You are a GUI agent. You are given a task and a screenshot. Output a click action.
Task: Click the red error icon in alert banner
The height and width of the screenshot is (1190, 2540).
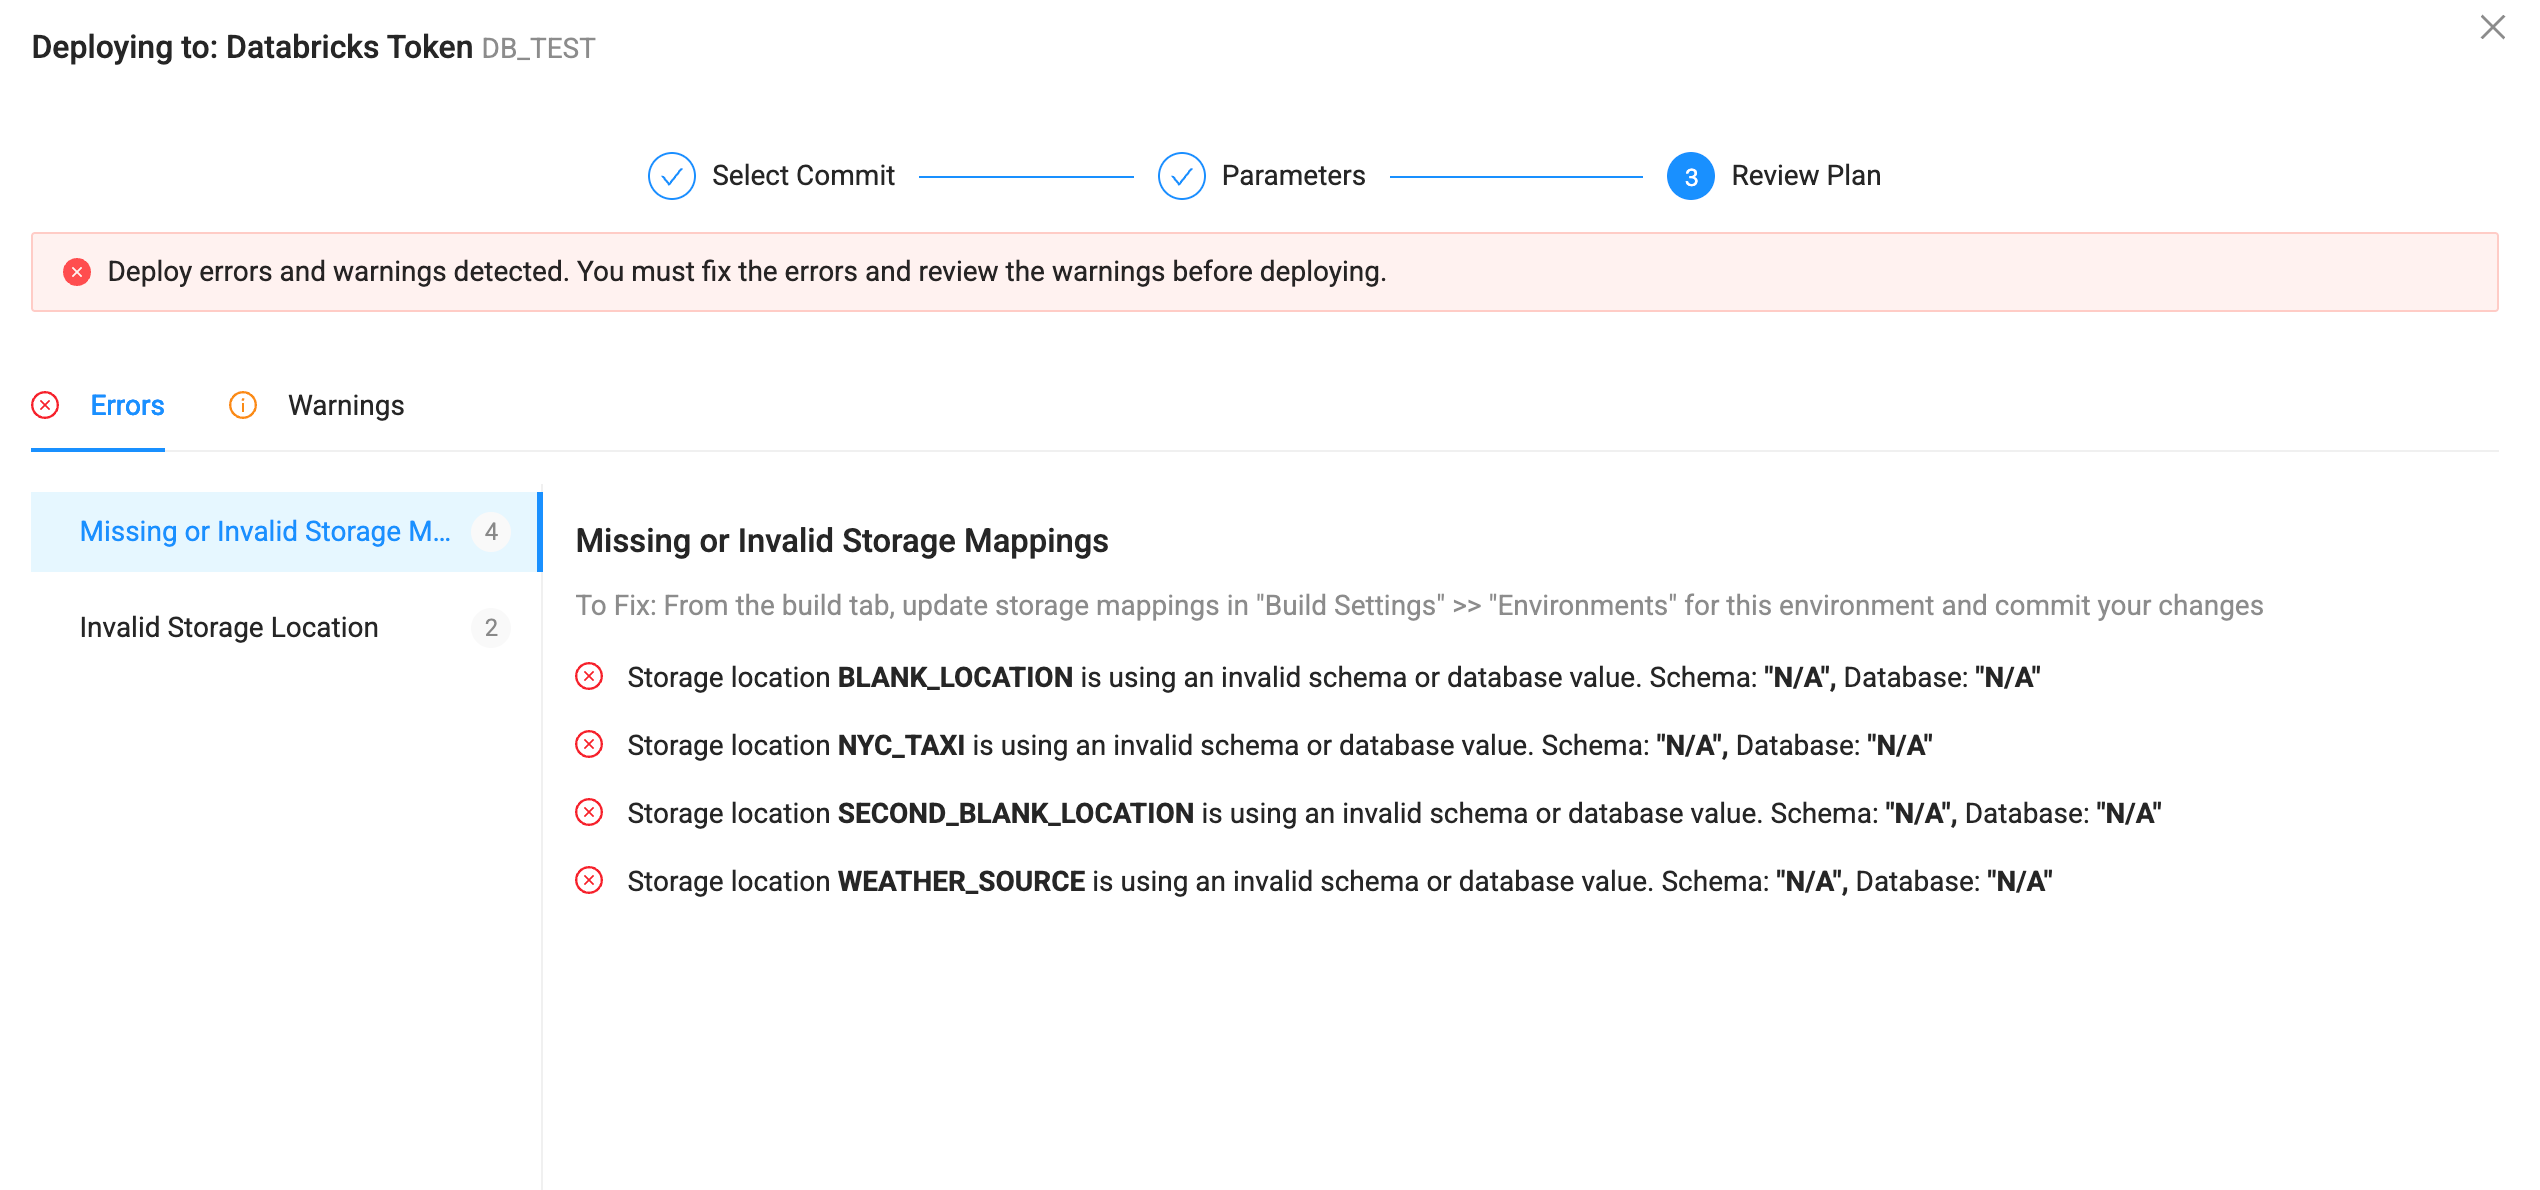(x=77, y=272)
